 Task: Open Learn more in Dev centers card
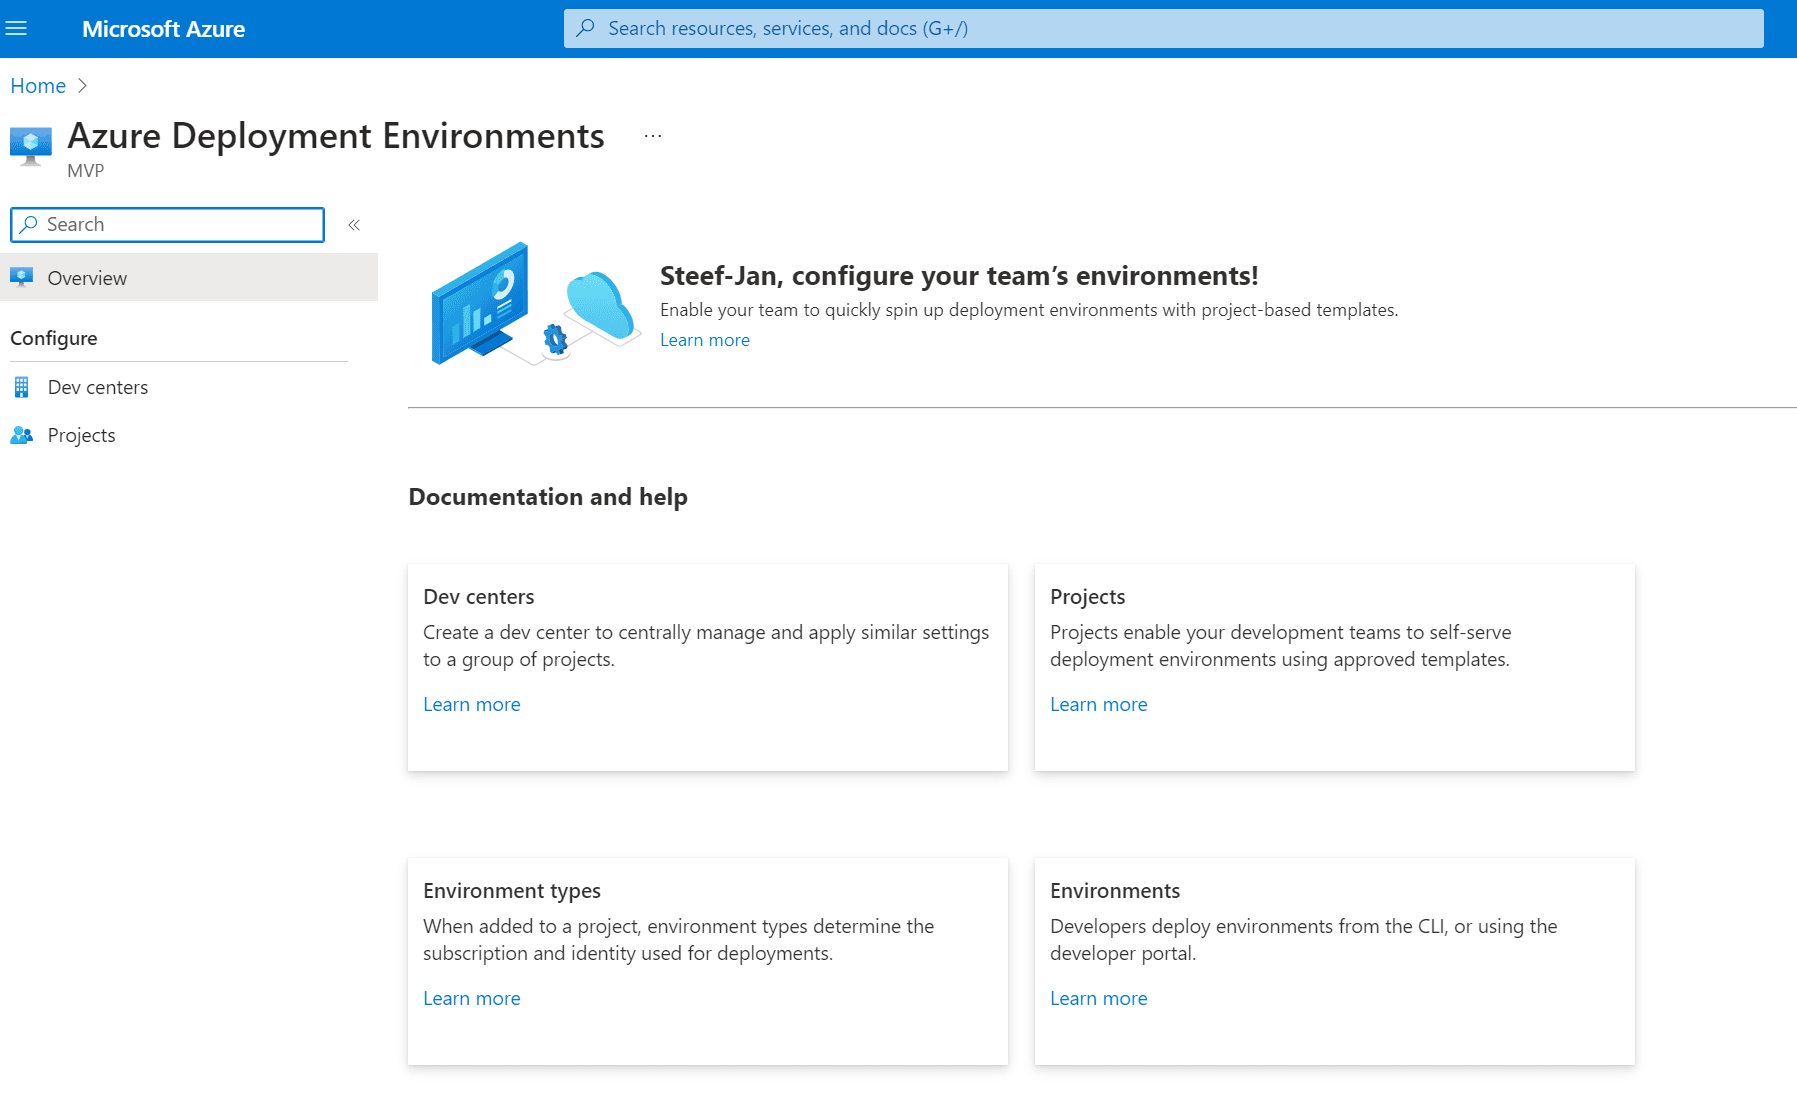point(472,704)
